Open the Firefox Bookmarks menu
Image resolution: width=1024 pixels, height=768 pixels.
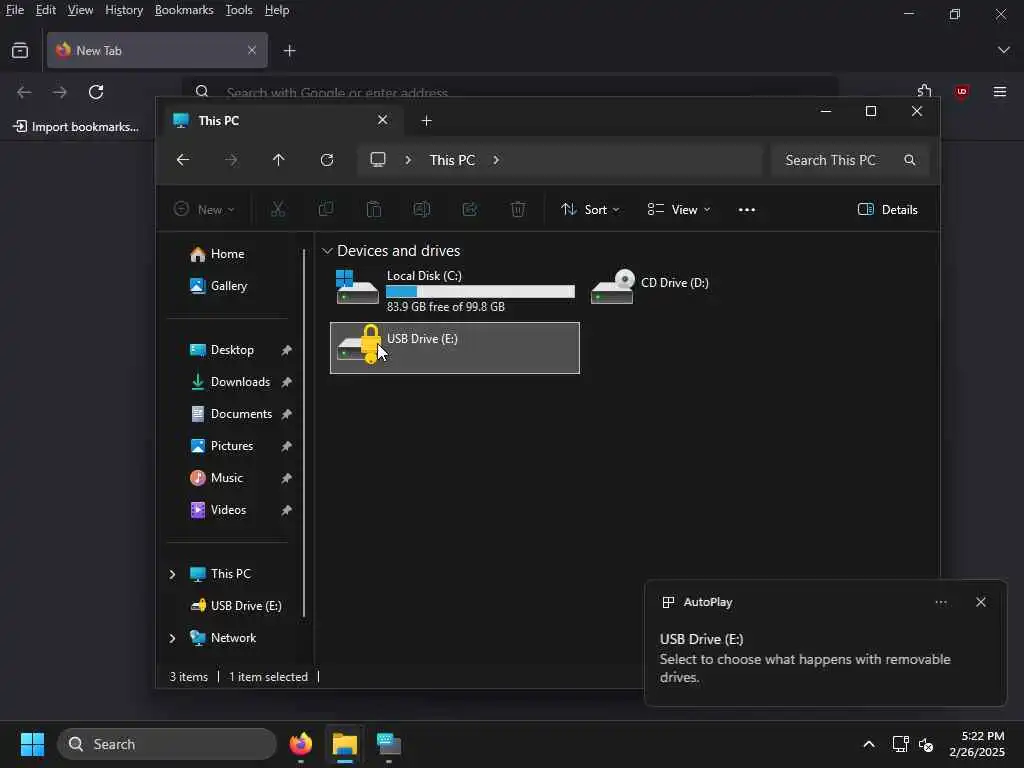pos(184,10)
